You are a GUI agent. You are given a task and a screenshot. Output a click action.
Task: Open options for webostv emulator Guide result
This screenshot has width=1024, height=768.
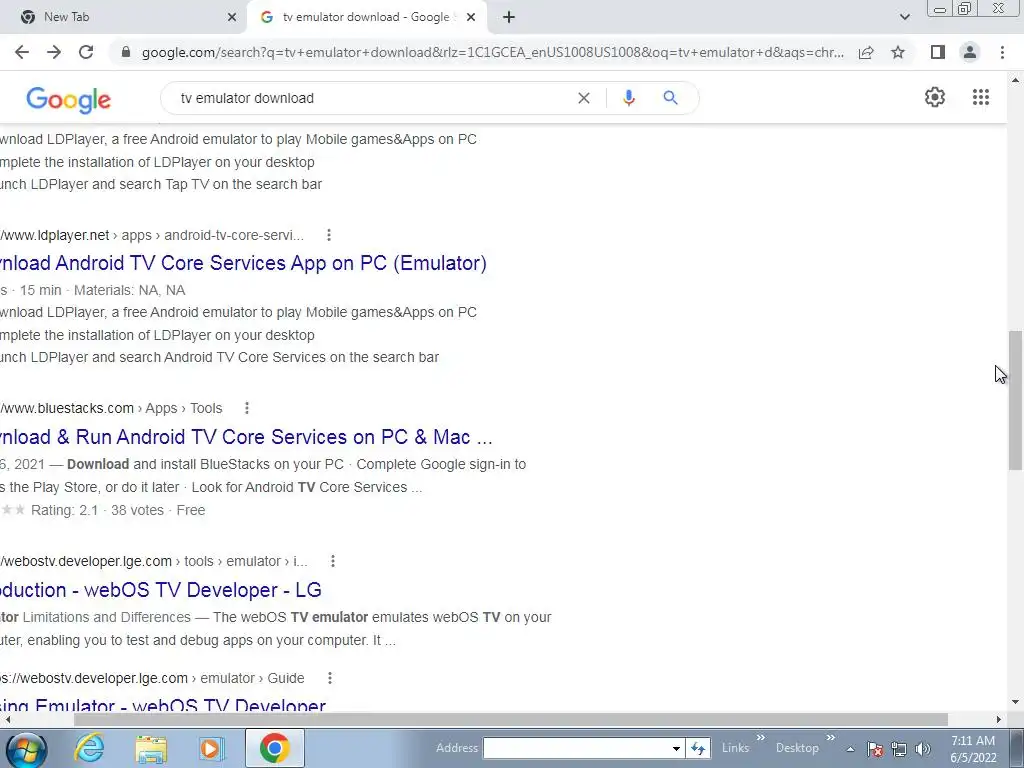click(x=330, y=678)
